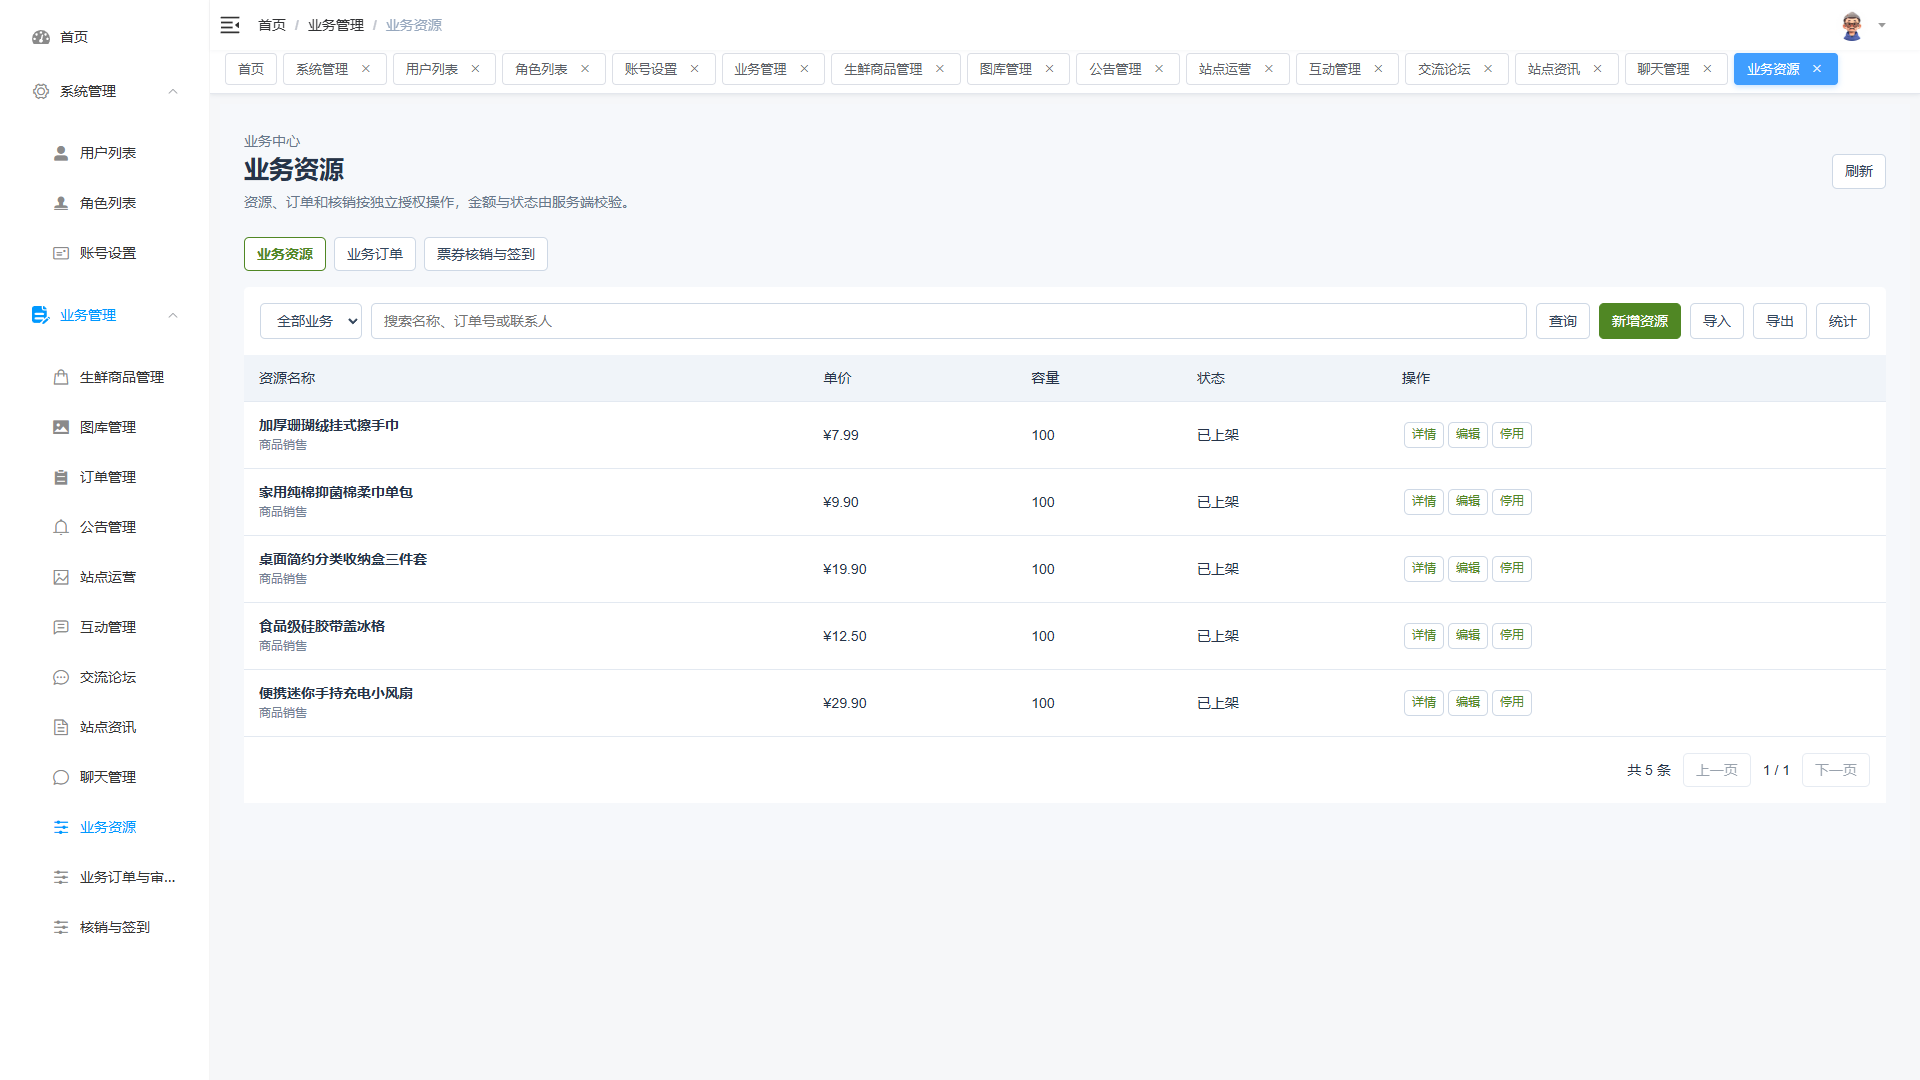The image size is (1920, 1080).
Task: Click the sliders icon for 业务订单与审核
Action: coord(61,877)
